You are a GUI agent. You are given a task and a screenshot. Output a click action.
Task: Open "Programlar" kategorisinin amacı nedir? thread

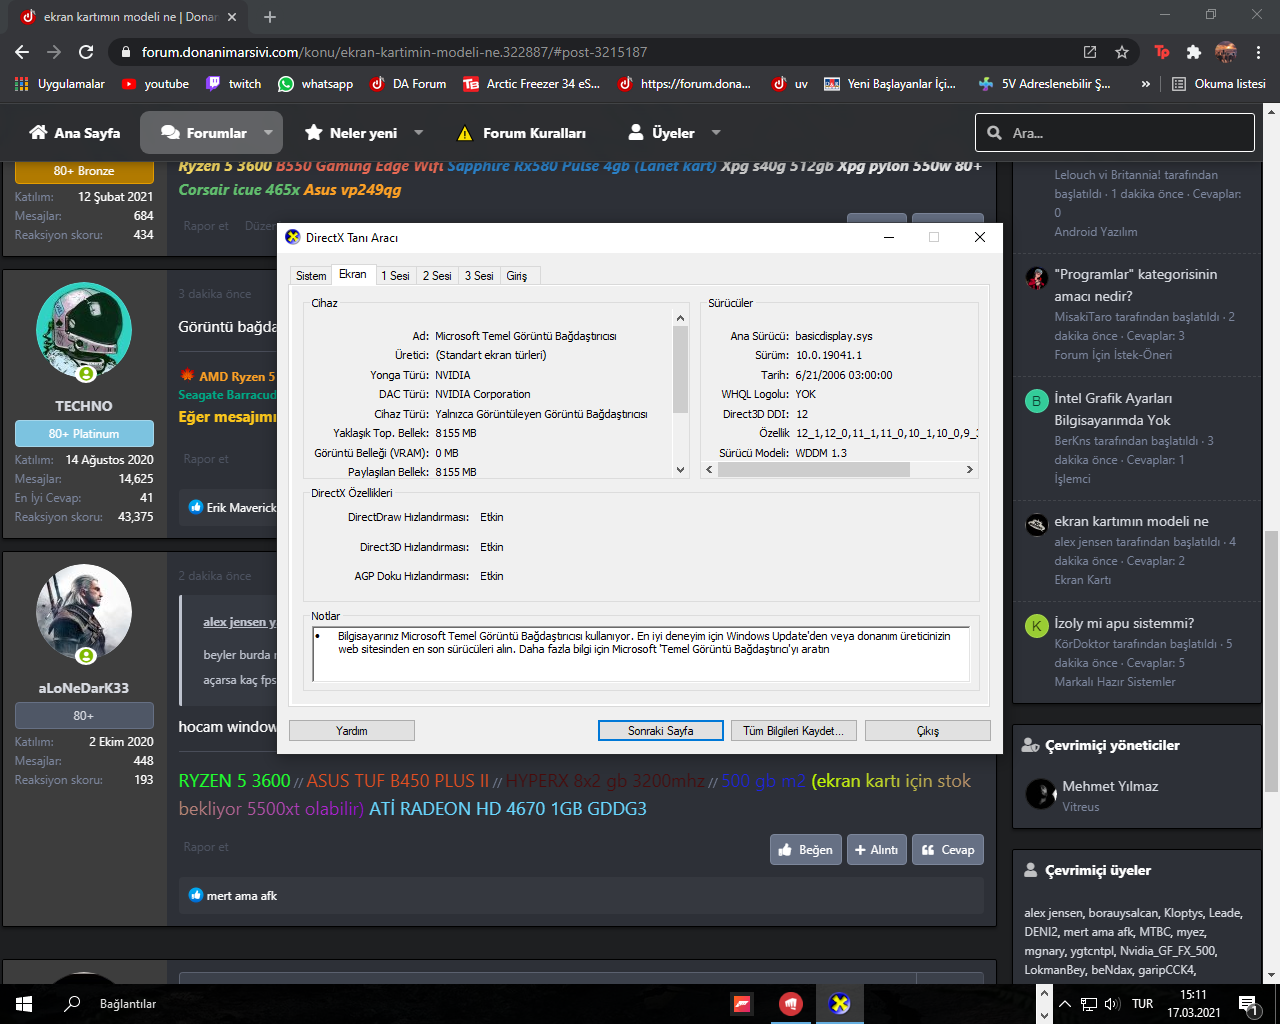coord(1136,285)
